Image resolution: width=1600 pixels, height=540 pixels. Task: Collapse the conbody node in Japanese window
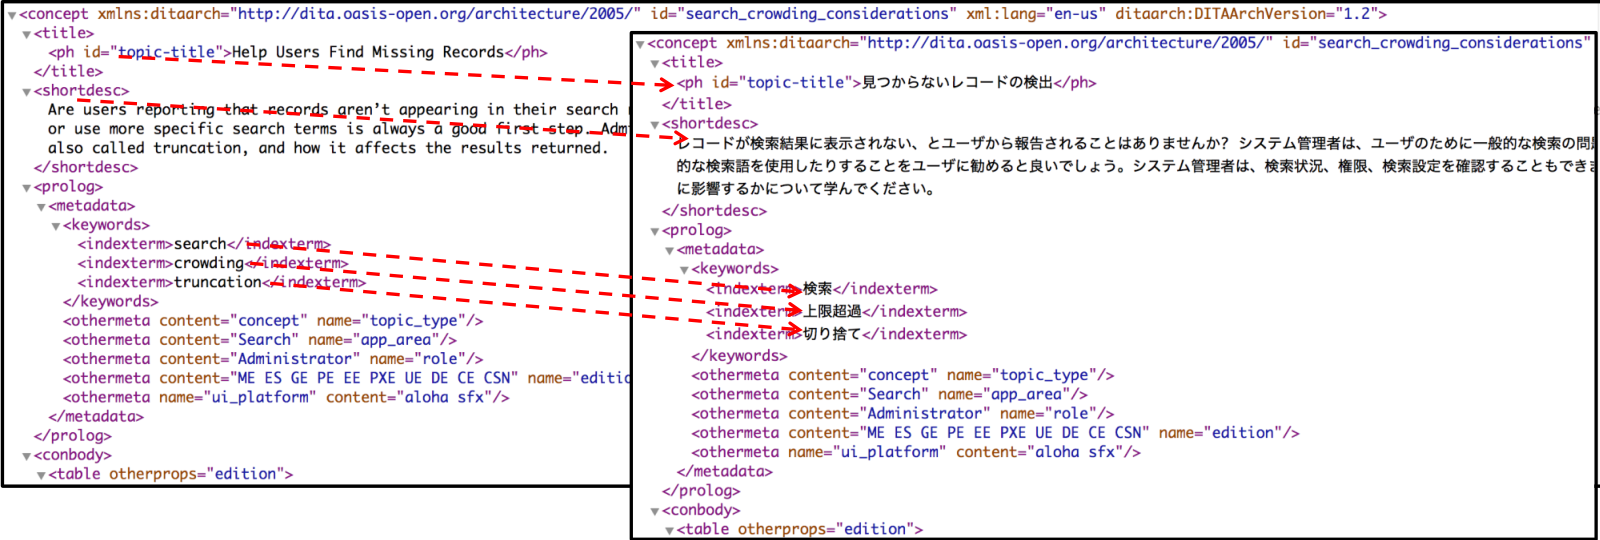point(655,511)
